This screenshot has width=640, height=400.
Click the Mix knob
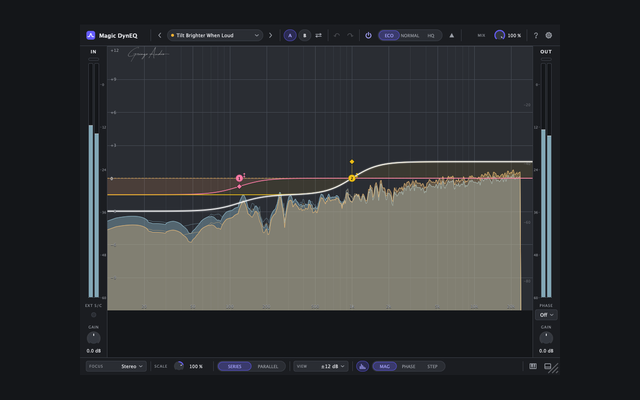coord(499,36)
